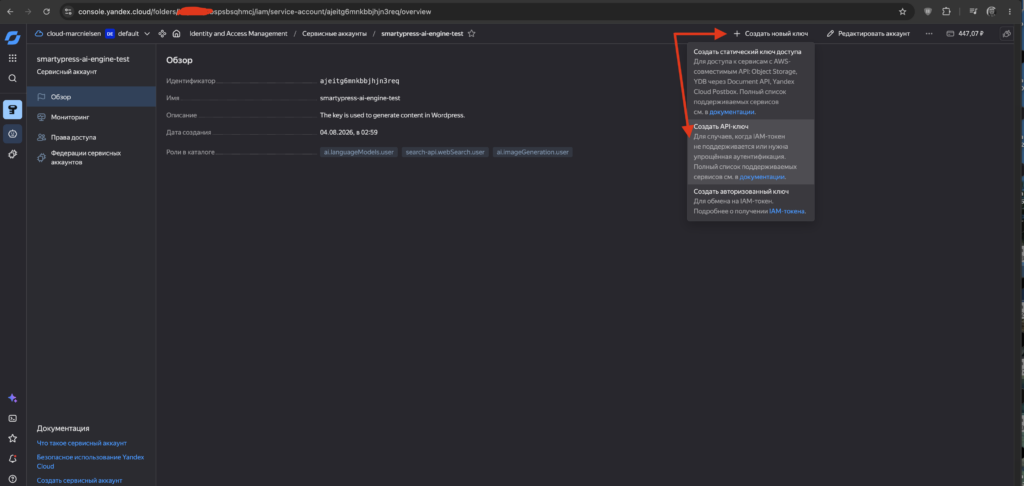Open the gear-shaped service icon in the left rail
1024x486 pixels.
point(12,155)
